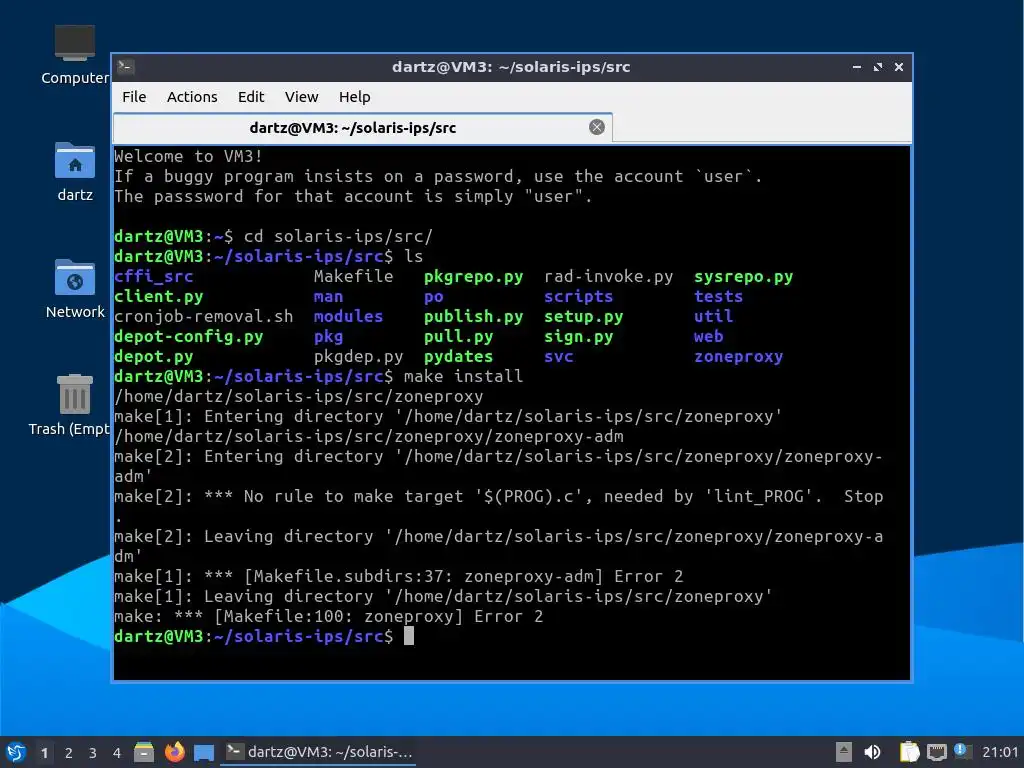This screenshot has width=1024, height=768.
Task: Click the 'client.py' file name
Action: 159,296
